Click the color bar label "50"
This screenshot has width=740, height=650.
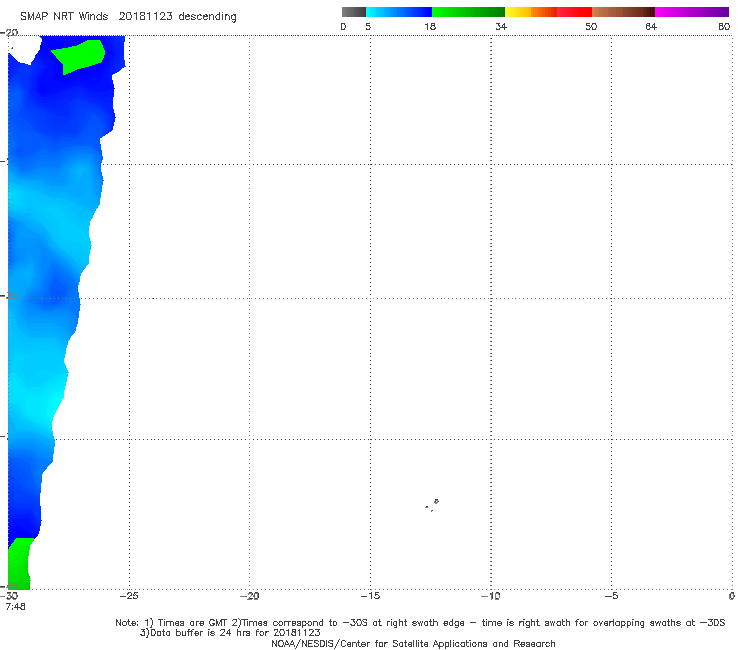coord(591,27)
